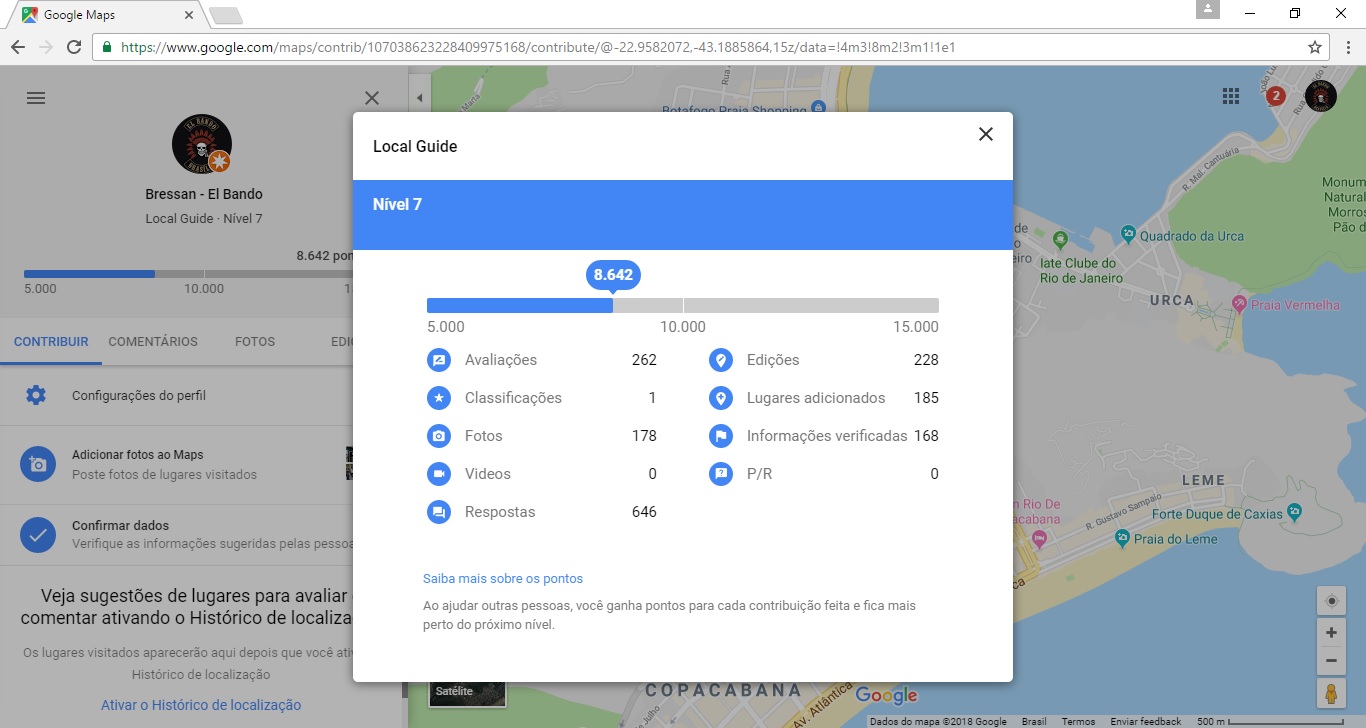This screenshot has width=1366, height=728.
Task: Click the 8.642 points bubble
Action: [613, 275]
